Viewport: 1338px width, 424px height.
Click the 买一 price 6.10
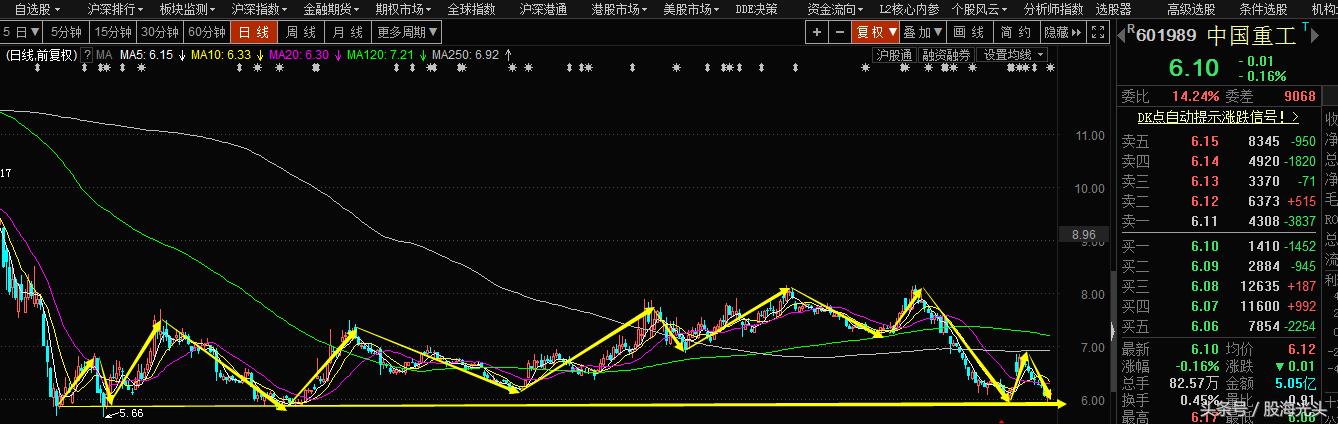pos(1204,246)
